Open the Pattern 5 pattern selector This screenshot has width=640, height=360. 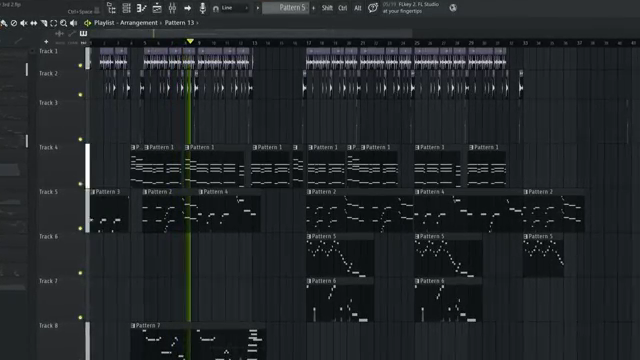pos(286,8)
